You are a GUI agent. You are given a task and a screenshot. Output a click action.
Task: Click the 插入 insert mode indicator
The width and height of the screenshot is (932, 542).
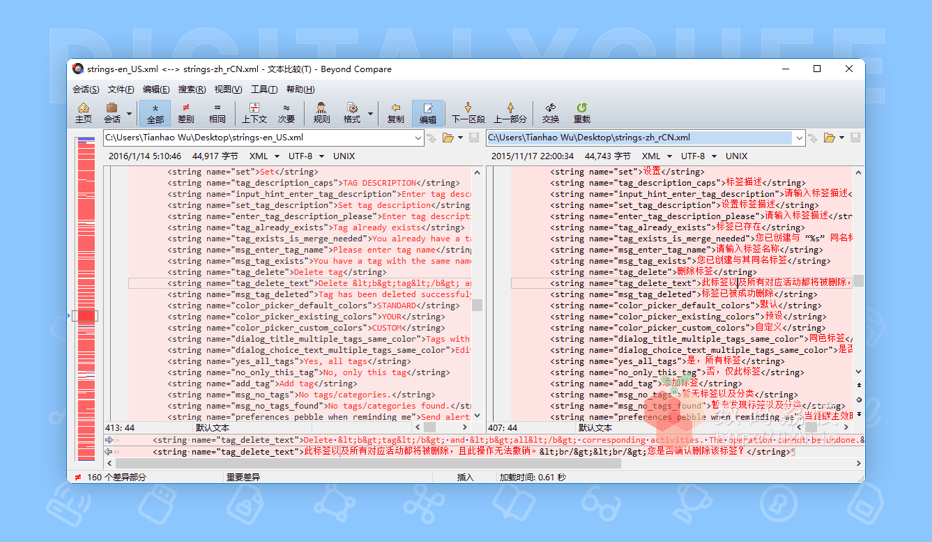[x=465, y=477]
